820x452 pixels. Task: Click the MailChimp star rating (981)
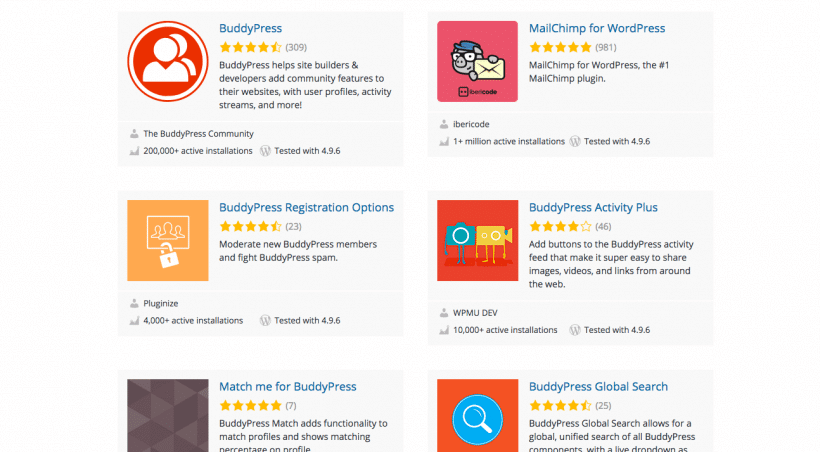click(x=560, y=47)
